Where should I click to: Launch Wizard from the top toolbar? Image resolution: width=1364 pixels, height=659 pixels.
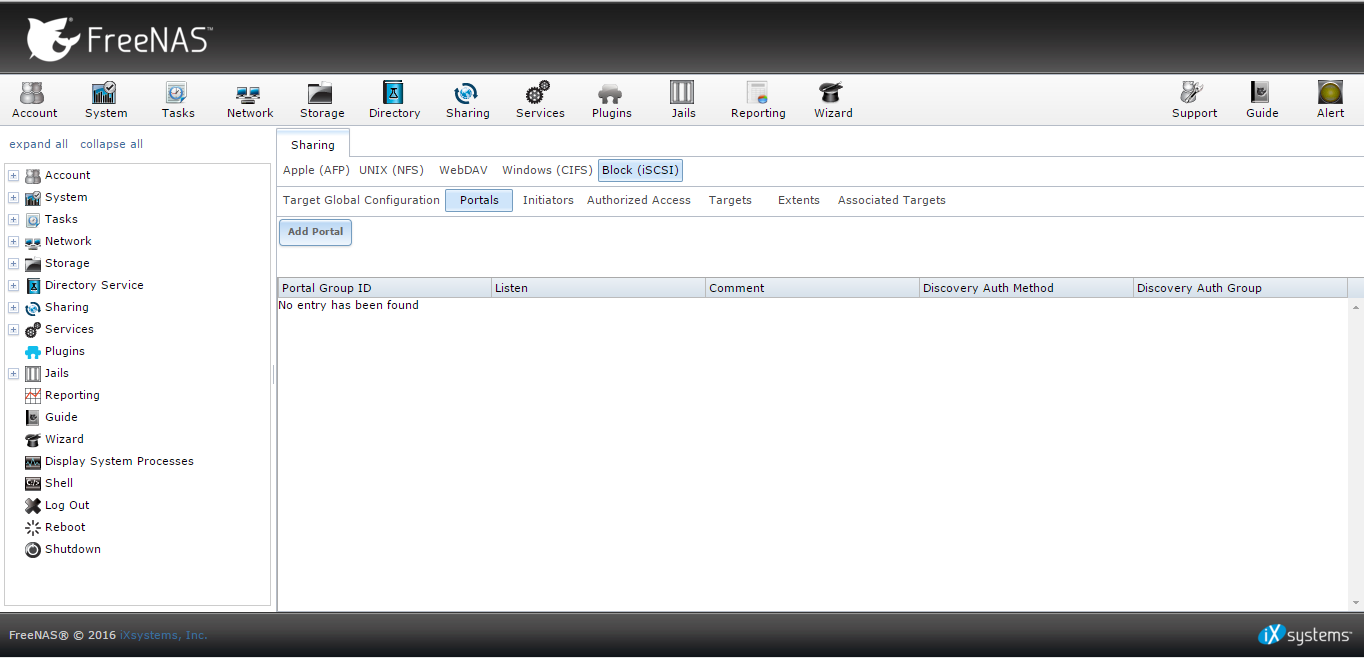(833, 100)
